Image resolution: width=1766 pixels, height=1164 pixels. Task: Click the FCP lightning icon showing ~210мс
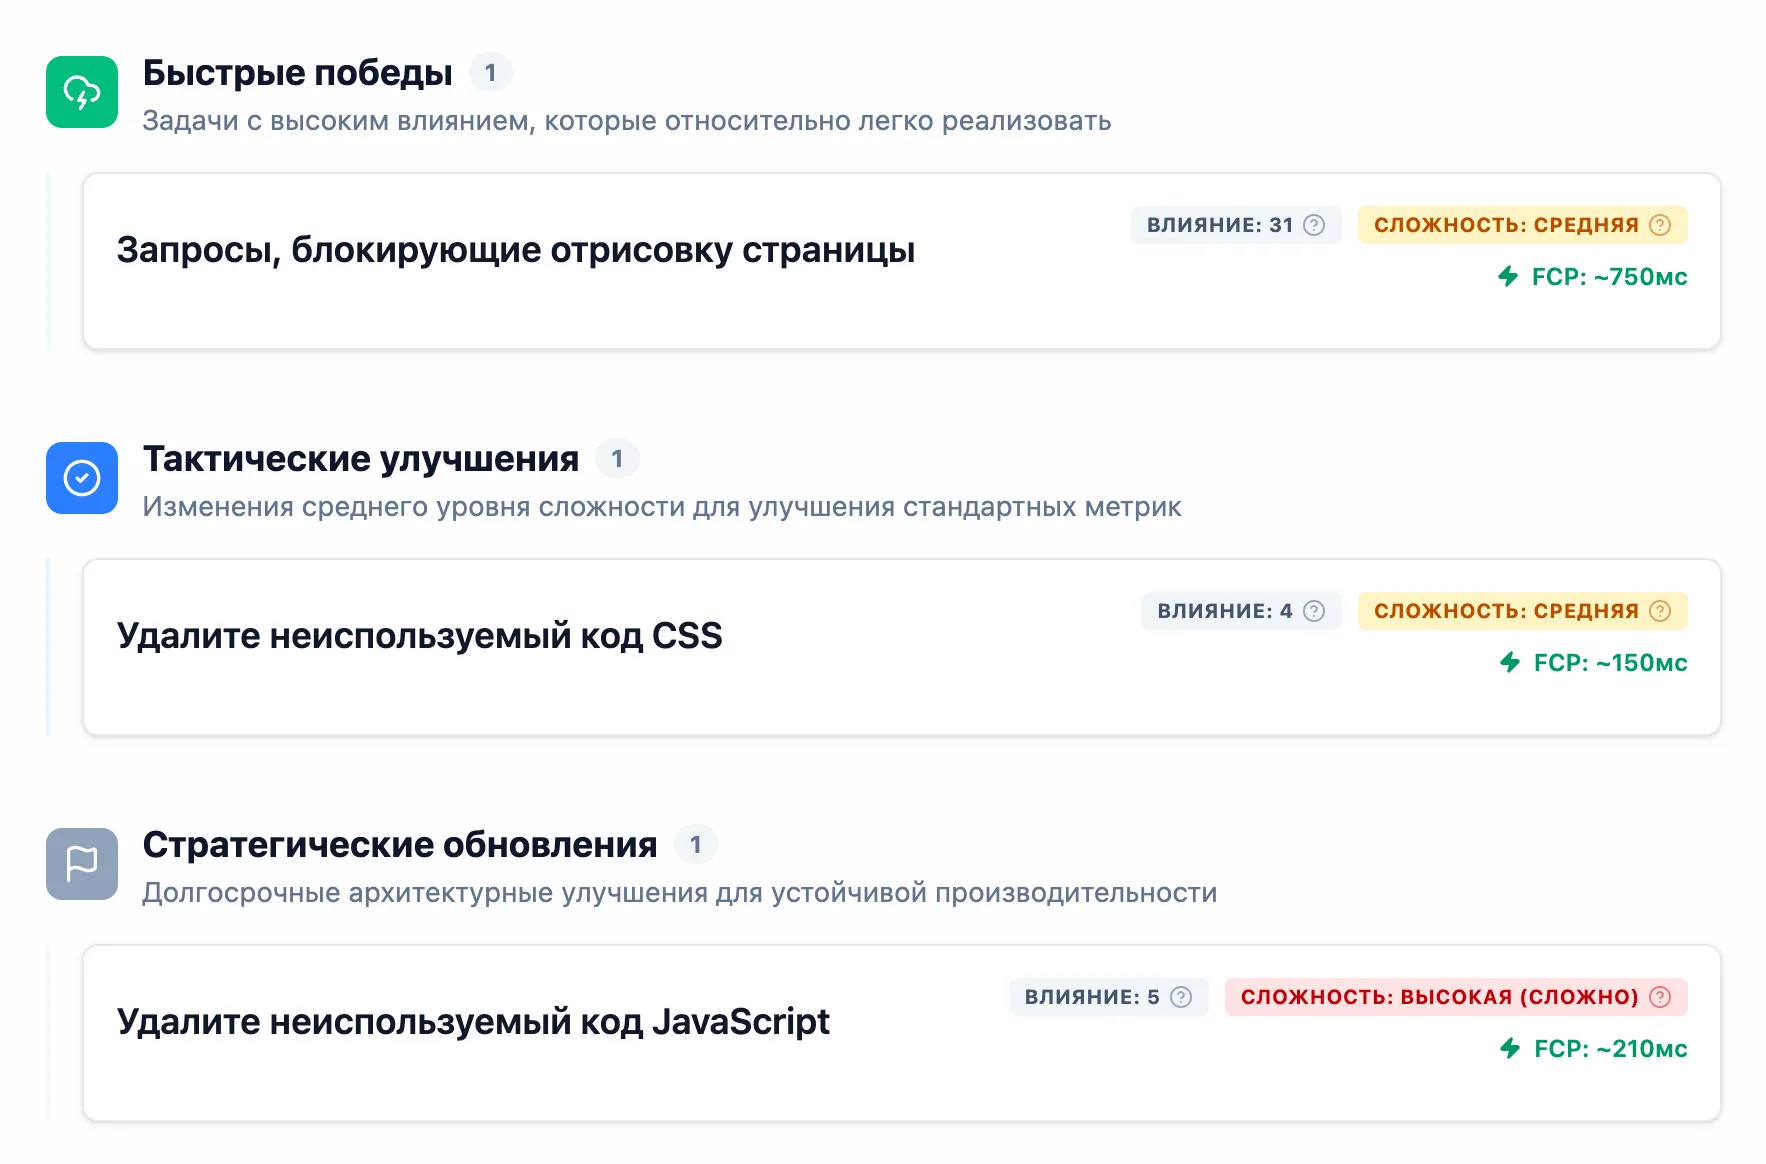click(x=1510, y=1049)
